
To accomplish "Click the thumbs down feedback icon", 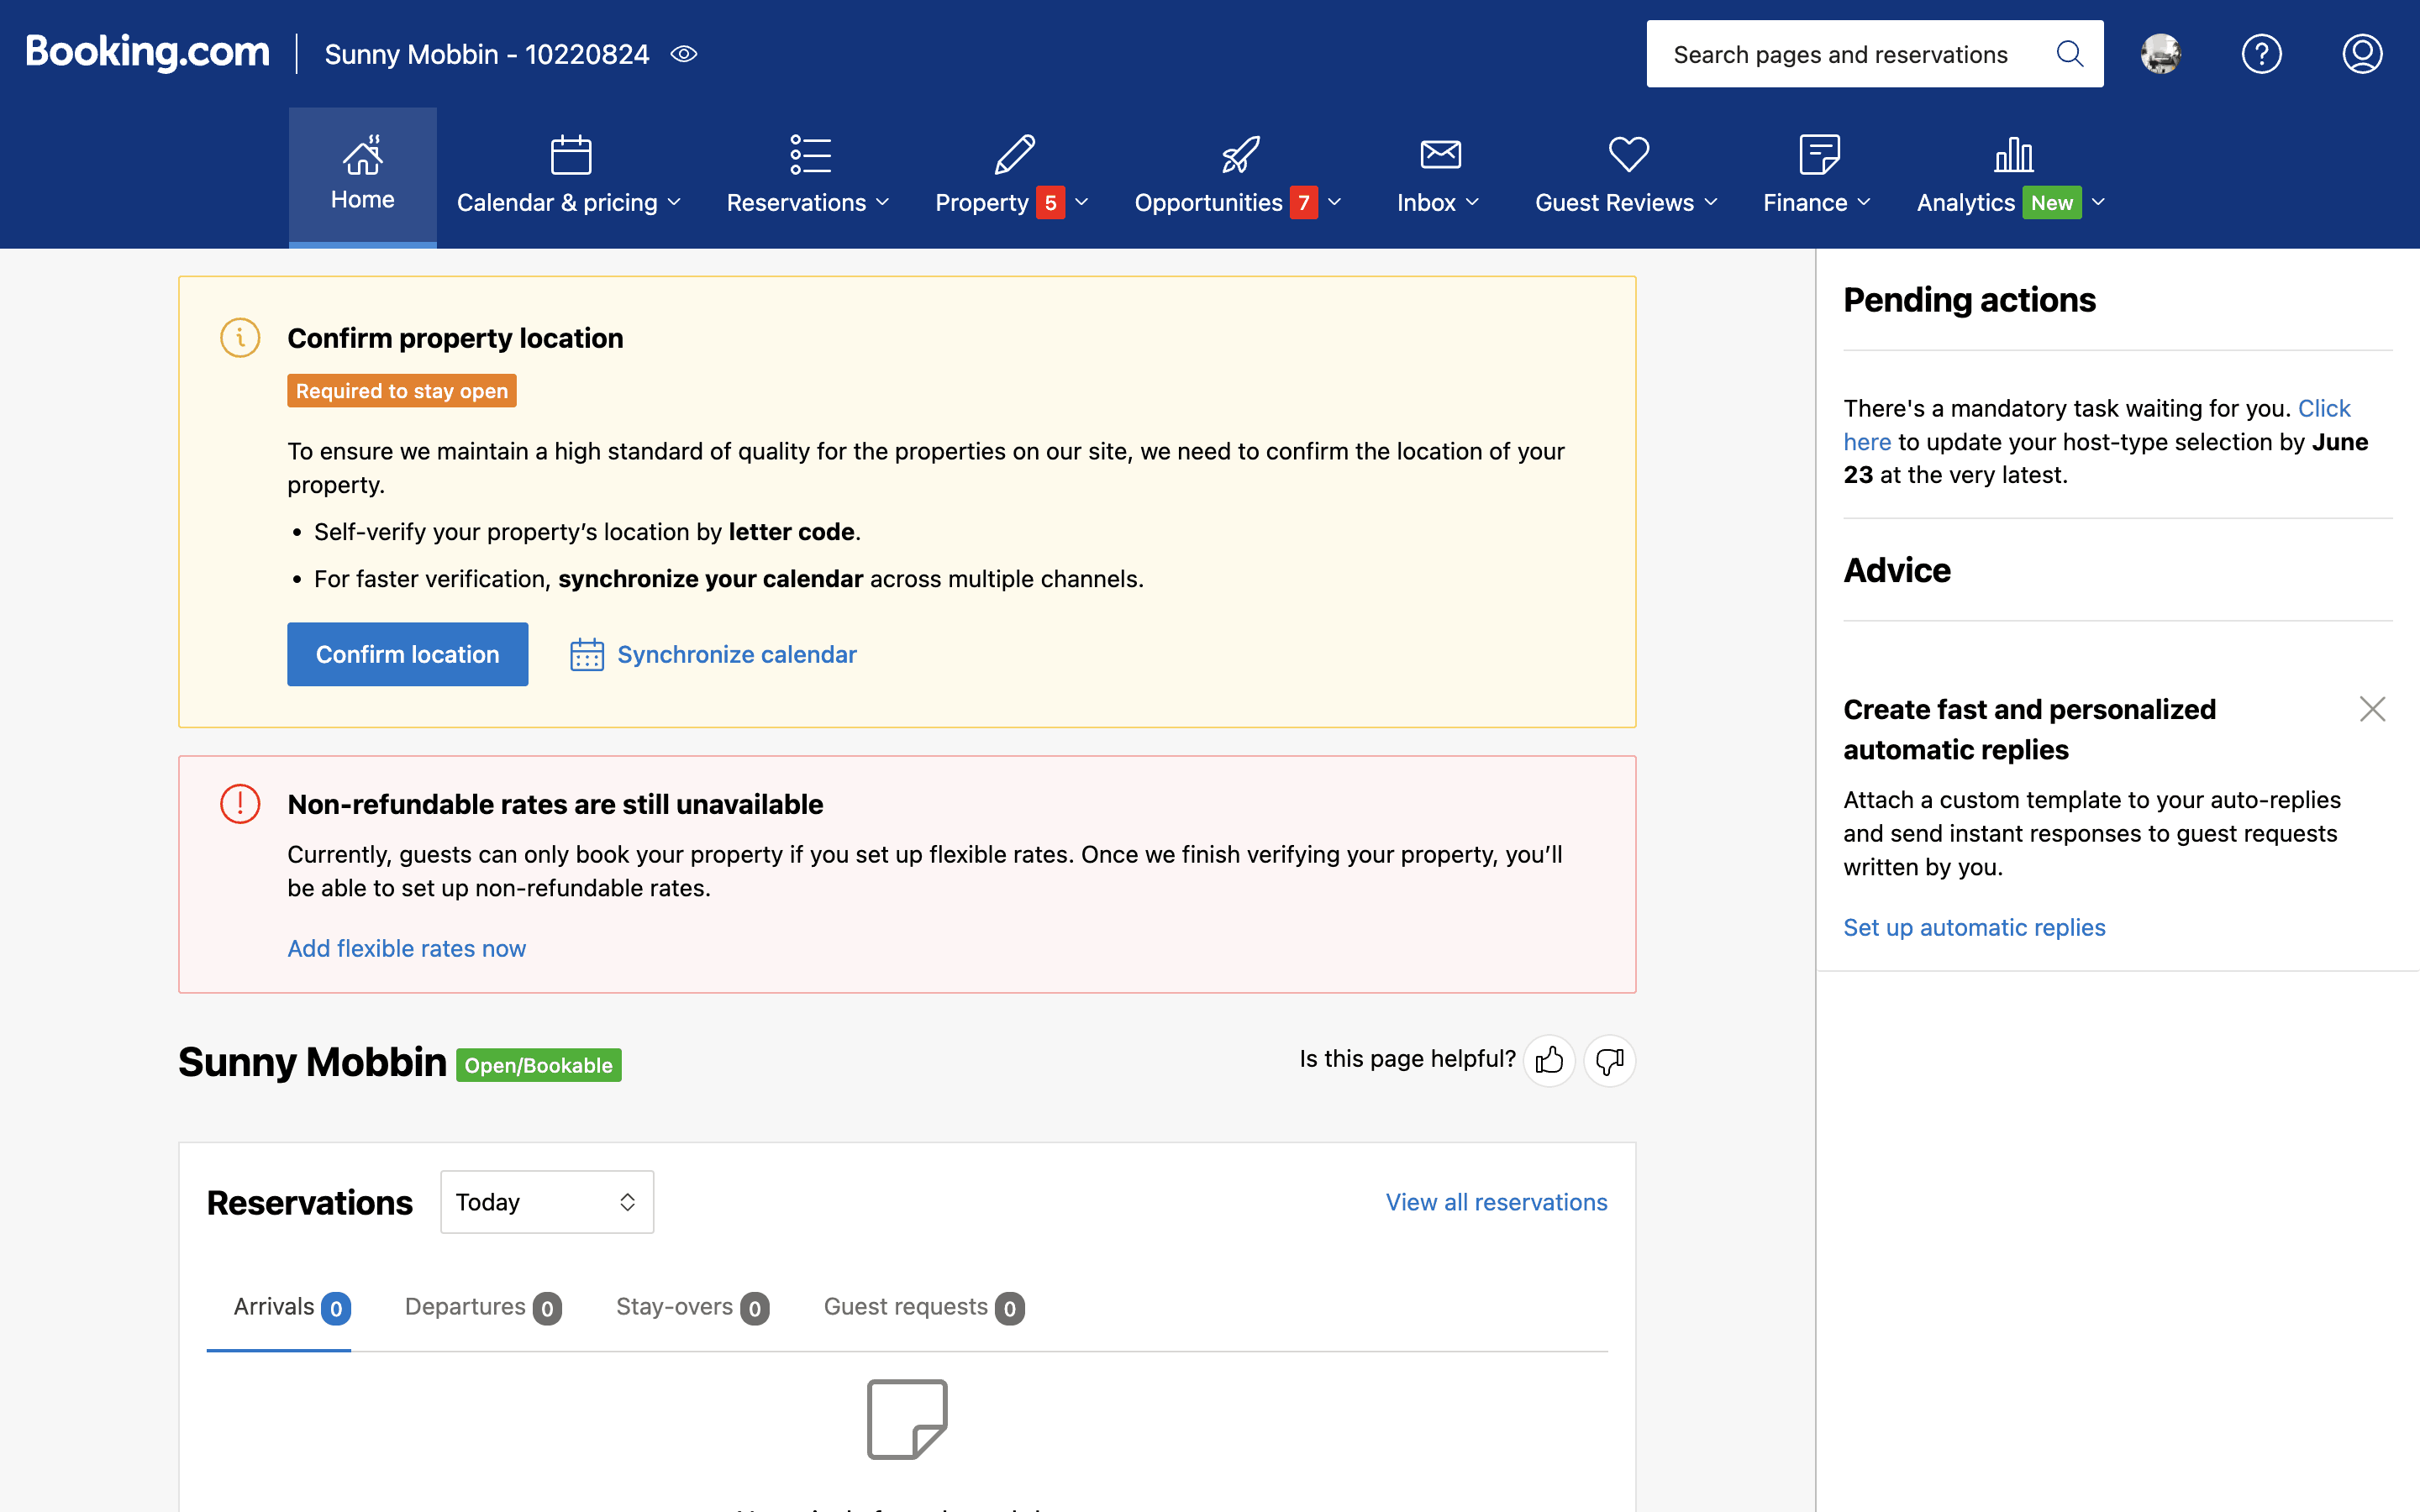I will 1610,1060.
